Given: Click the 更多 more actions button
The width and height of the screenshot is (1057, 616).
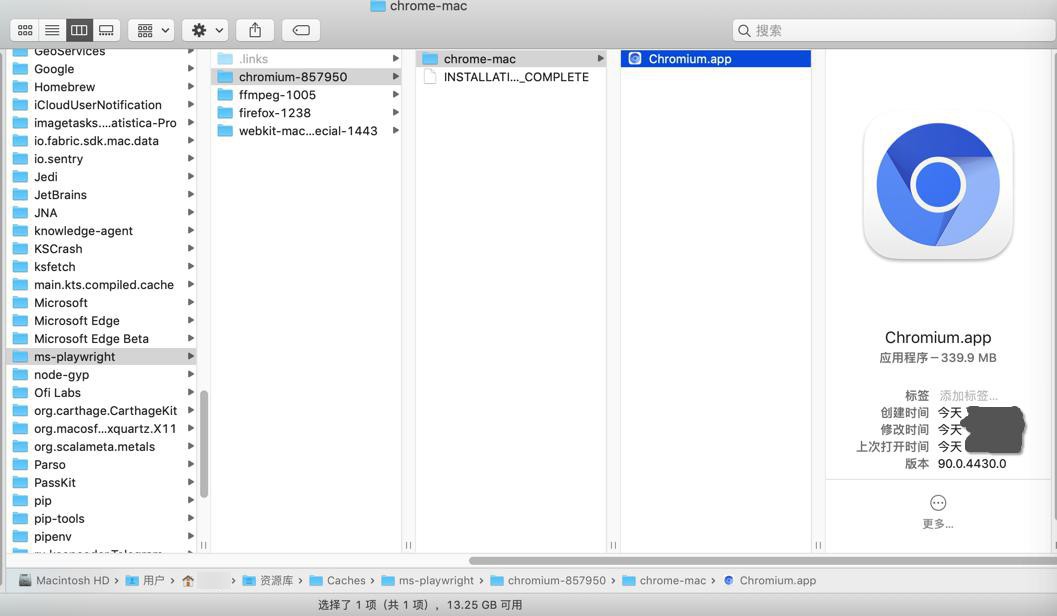Looking at the screenshot, I should pos(938,510).
